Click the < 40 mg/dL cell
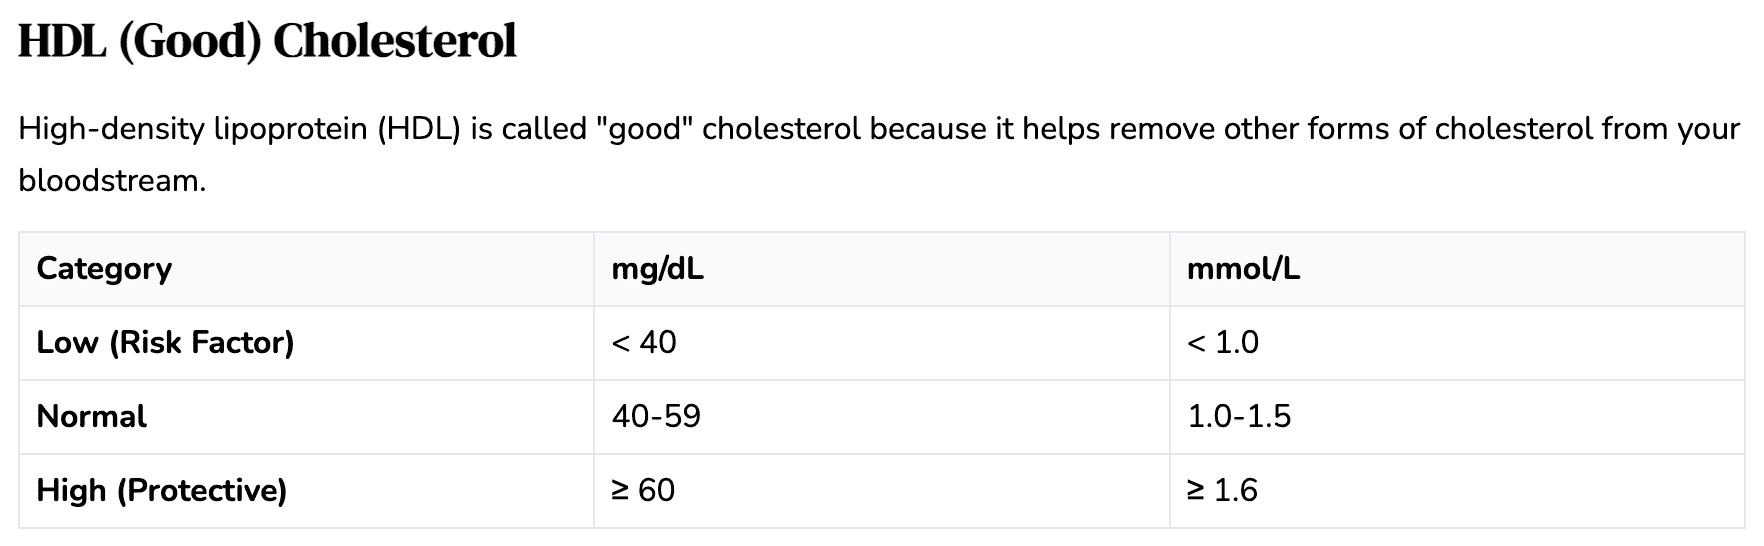The width and height of the screenshot is (1764, 546). point(643,343)
